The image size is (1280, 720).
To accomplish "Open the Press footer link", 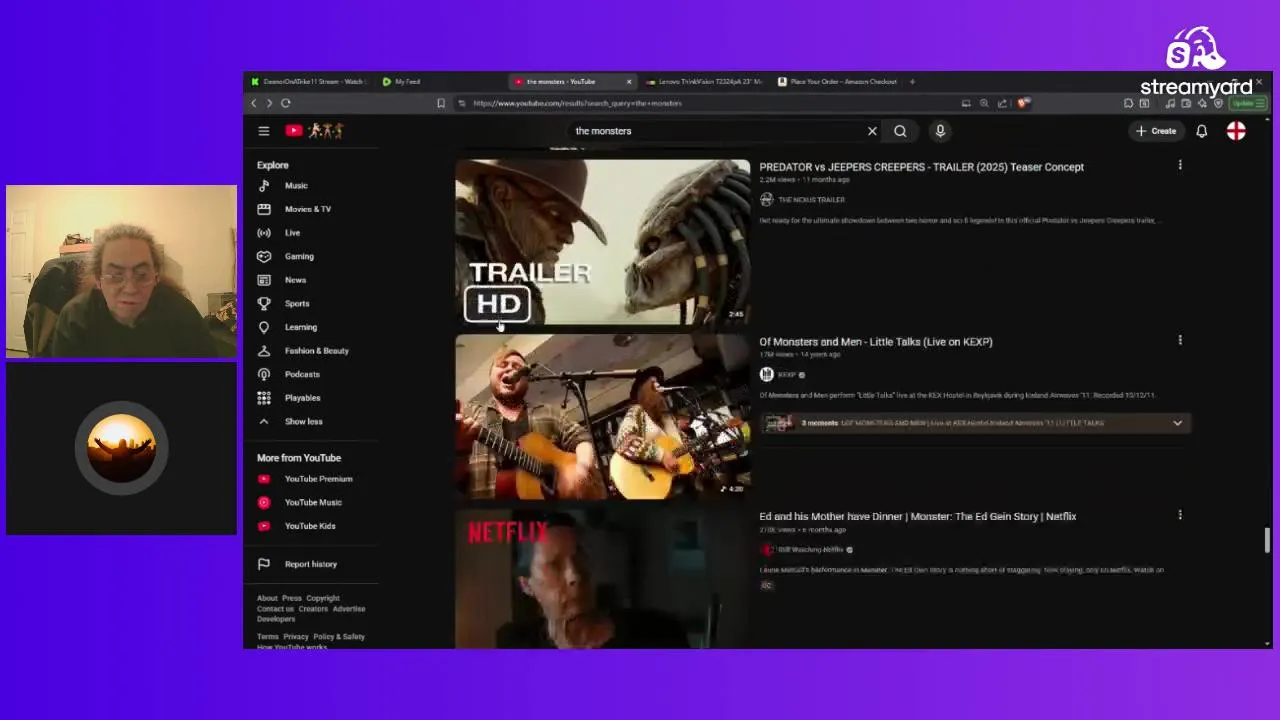I will pyautogui.click(x=291, y=598).
